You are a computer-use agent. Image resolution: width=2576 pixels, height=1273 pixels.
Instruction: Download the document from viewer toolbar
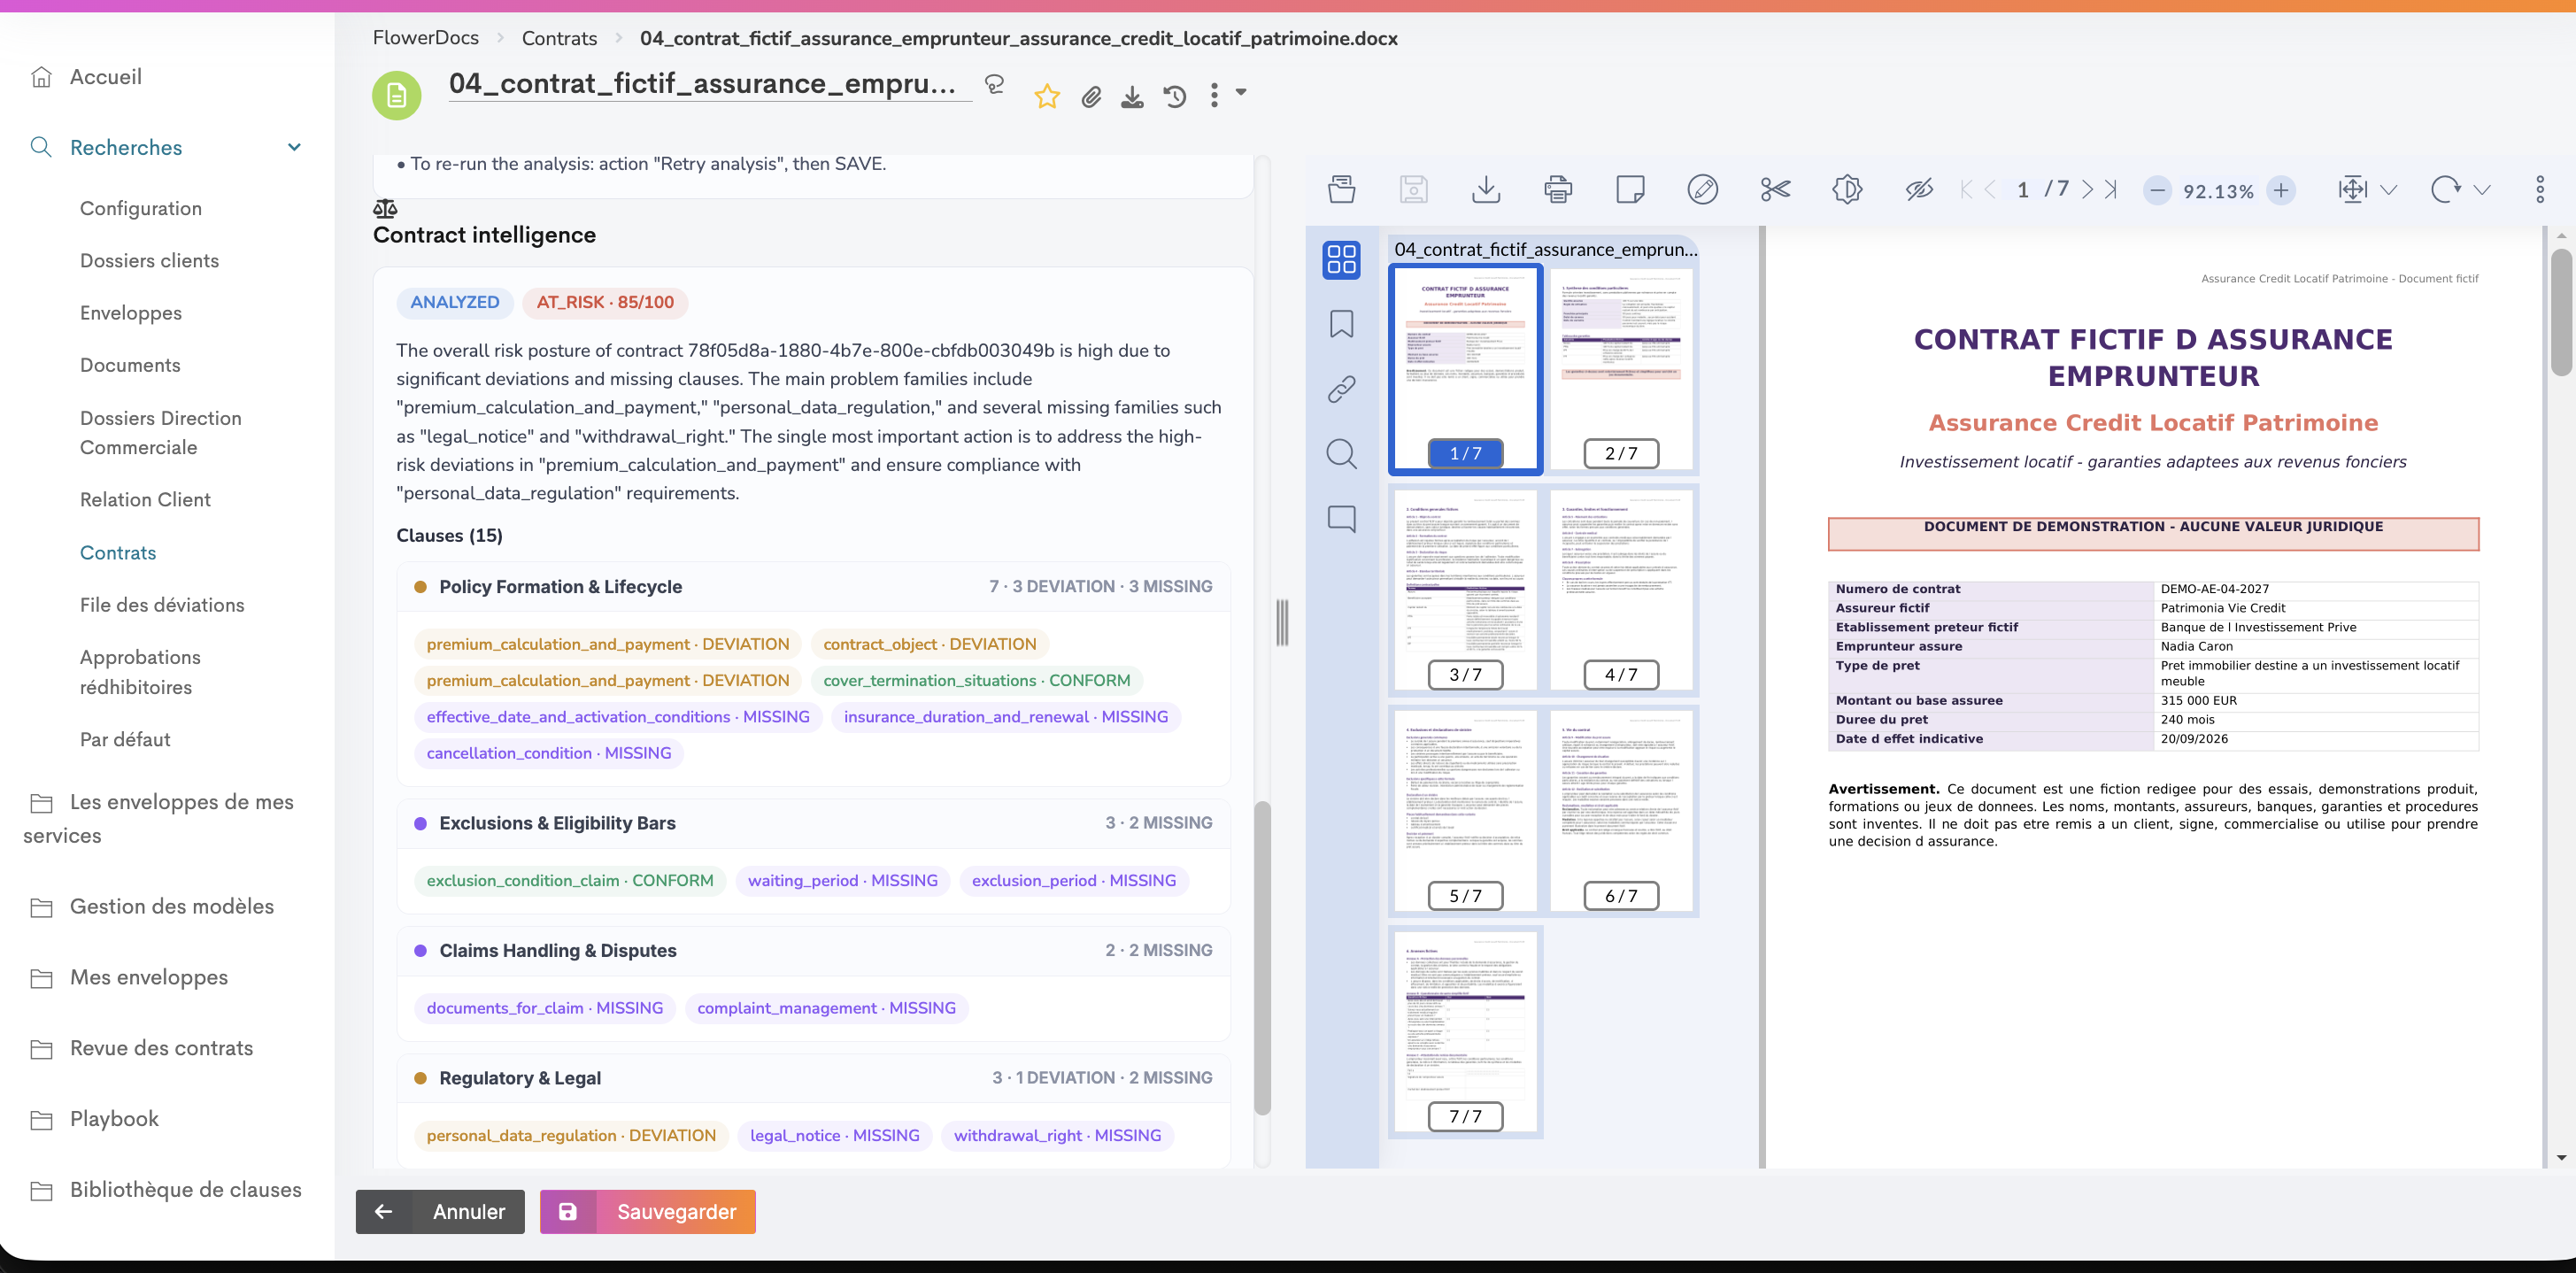coord(1486,189)
